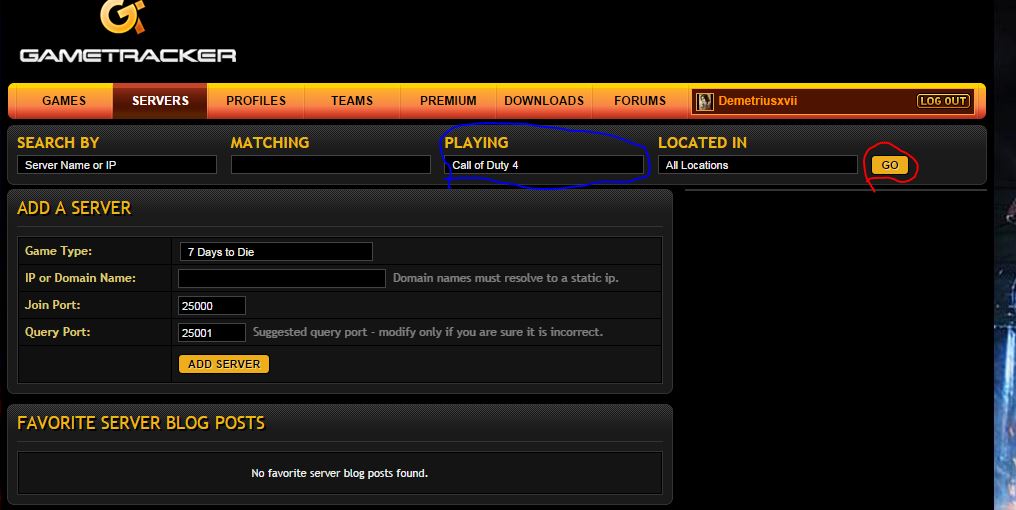Open the PREMIUM tab
The width and height of the screenshot is (1016, 510).
pos(448,100)
